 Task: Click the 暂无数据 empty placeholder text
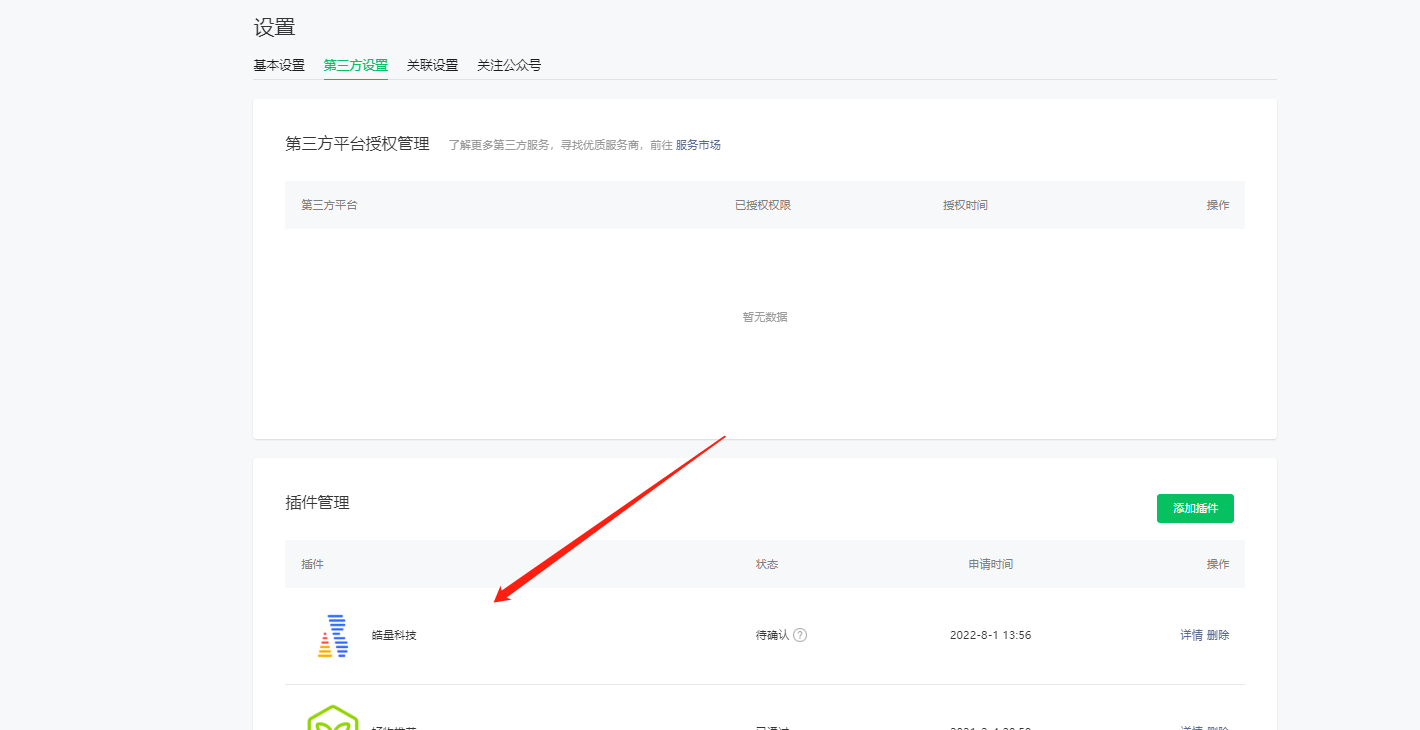coord(764,317)
